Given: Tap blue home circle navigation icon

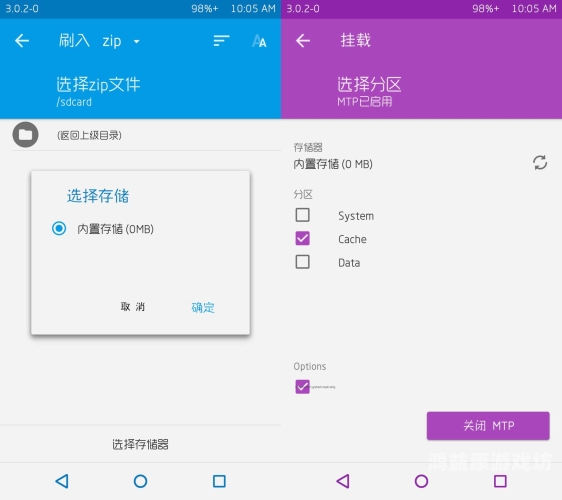Looking at the screenshot, I should pyautogui.click(x=140, y=481).
